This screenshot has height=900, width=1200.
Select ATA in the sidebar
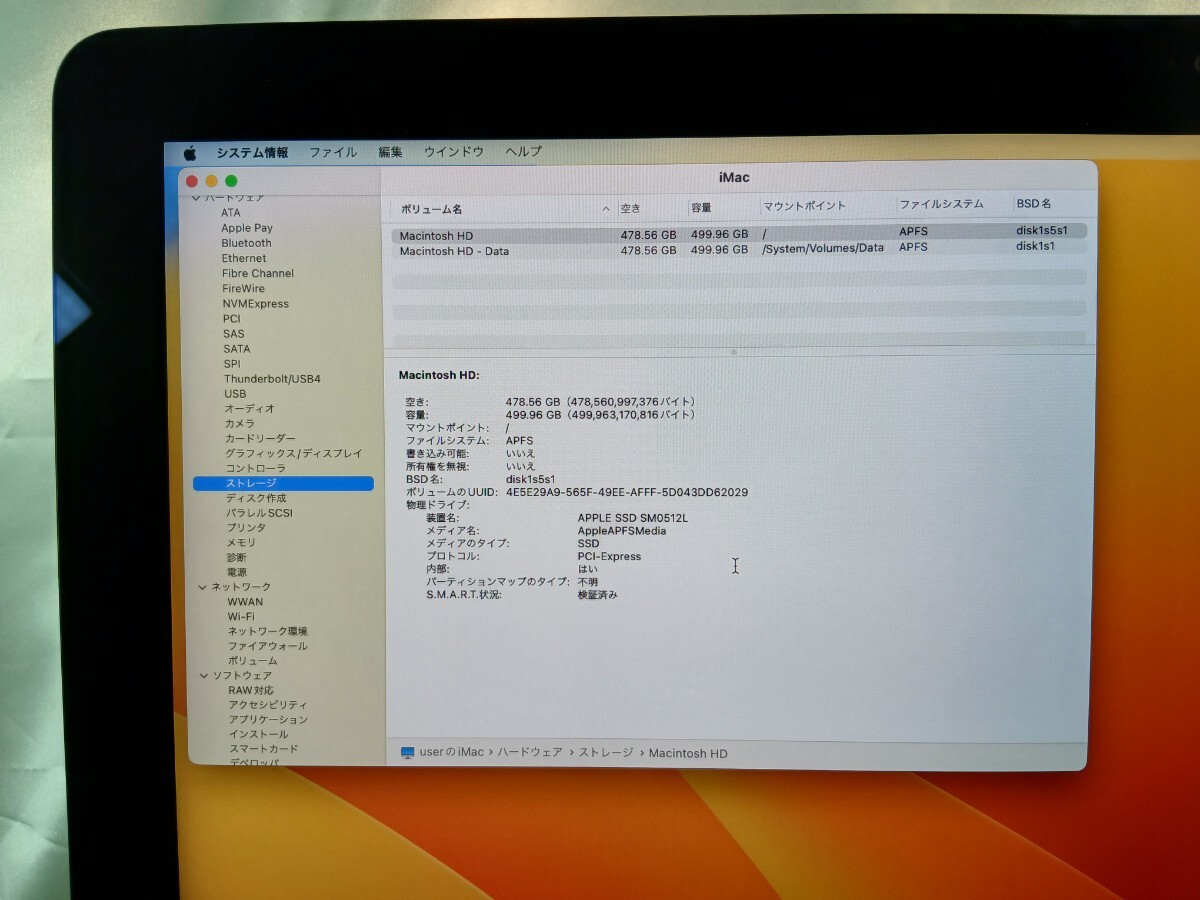click(231, 213)
